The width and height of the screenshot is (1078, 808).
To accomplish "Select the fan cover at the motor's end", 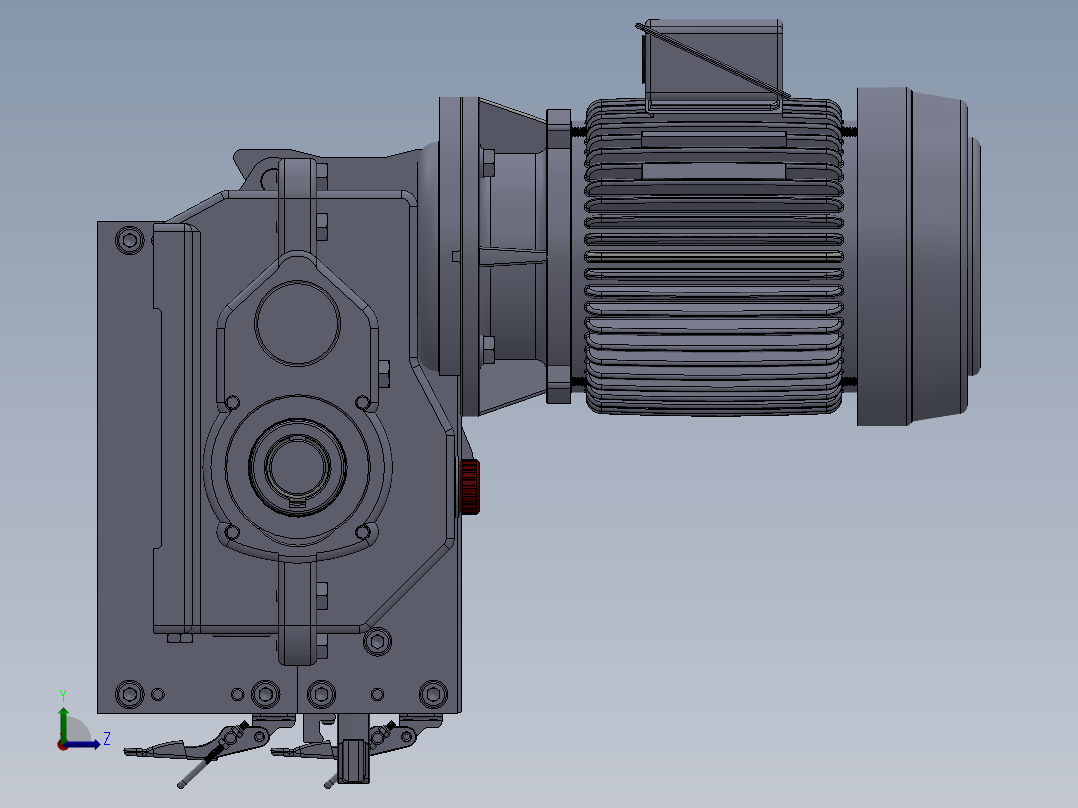I will pyautogui.click(x=918, y=256).
